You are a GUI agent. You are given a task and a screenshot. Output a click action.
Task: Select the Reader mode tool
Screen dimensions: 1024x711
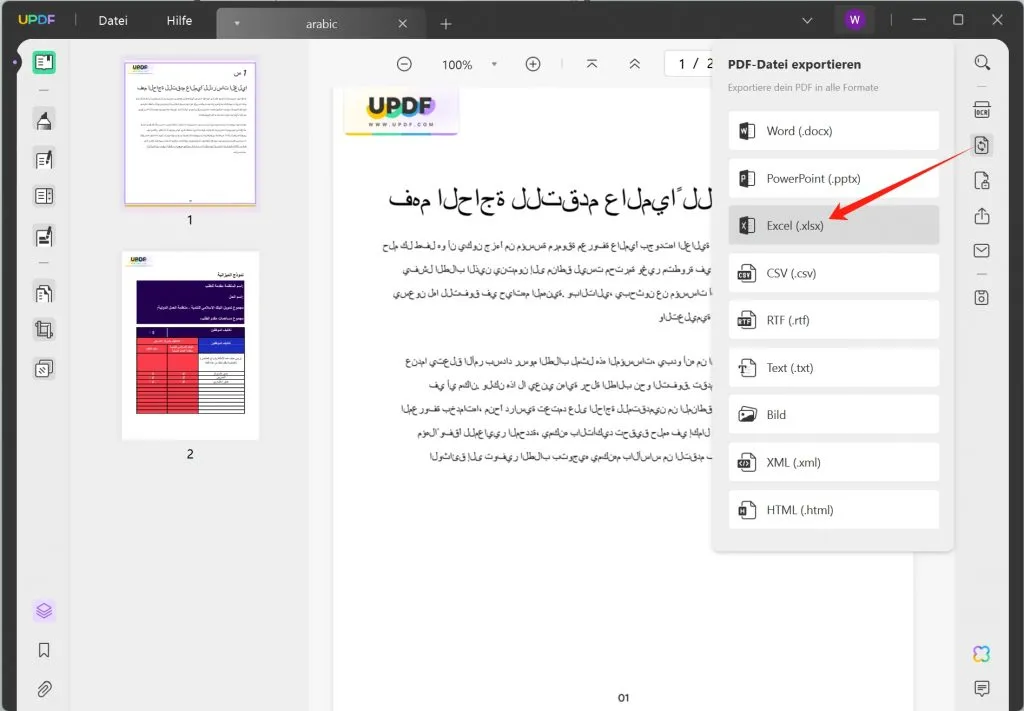coord(41,62)
